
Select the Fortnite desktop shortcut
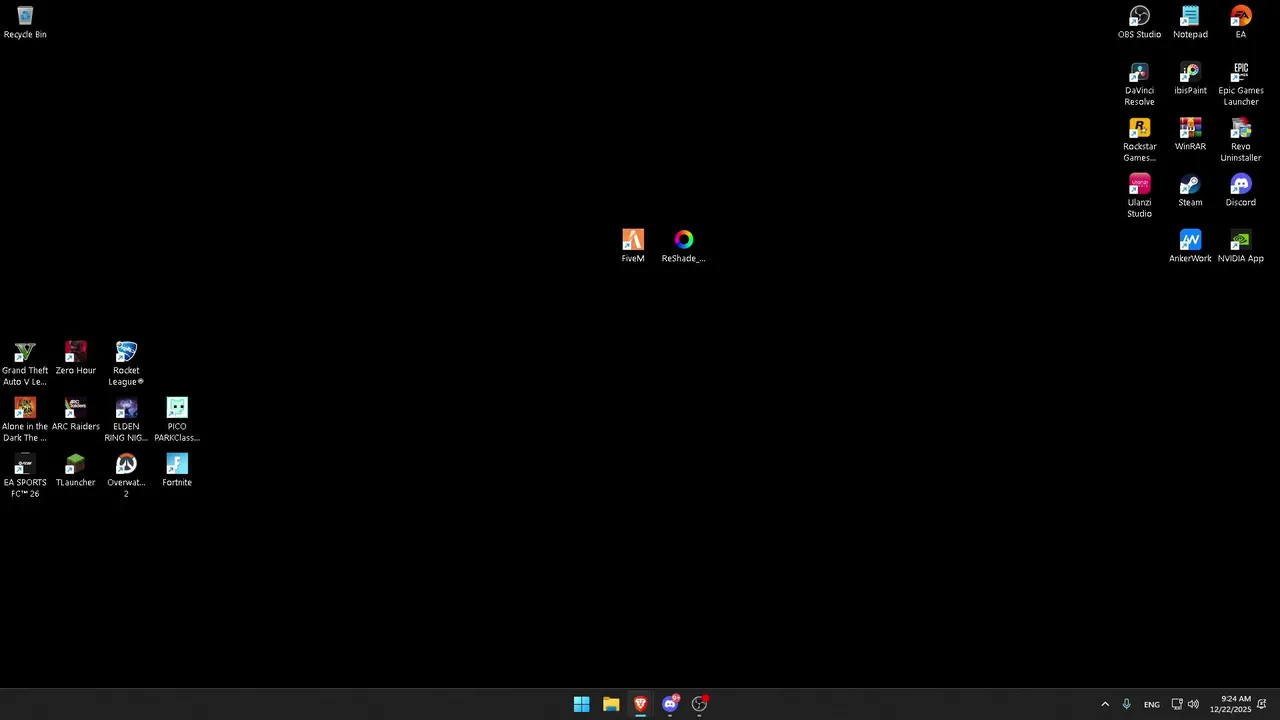177,471
